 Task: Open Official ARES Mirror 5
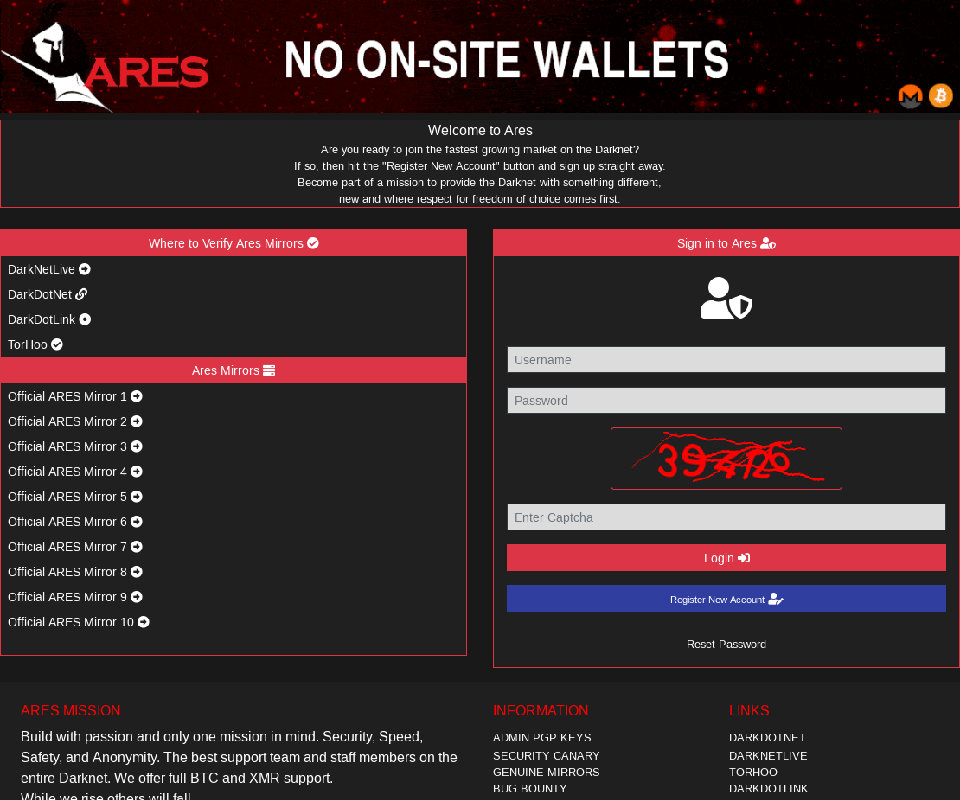tap(67, 496)
